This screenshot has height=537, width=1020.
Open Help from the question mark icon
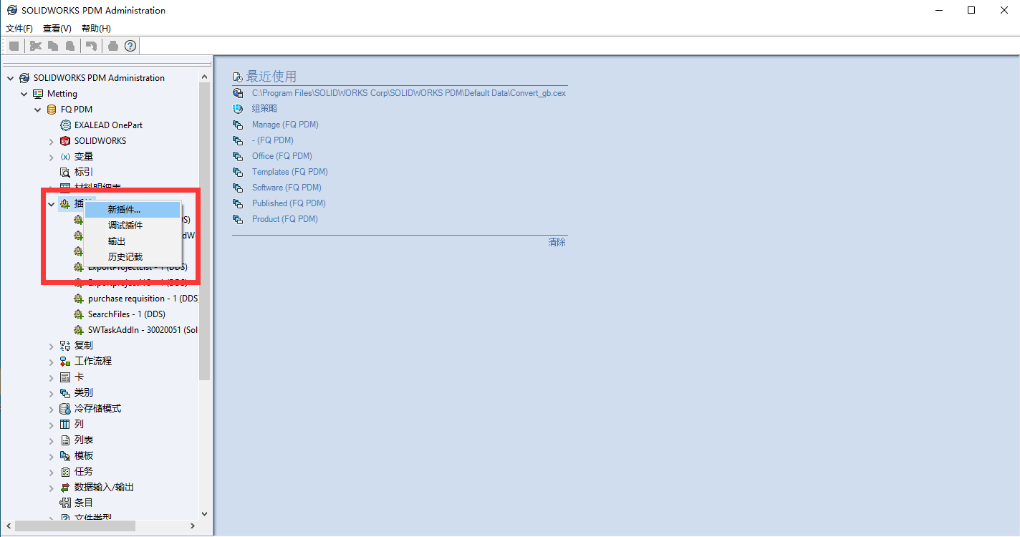(130, 46)
